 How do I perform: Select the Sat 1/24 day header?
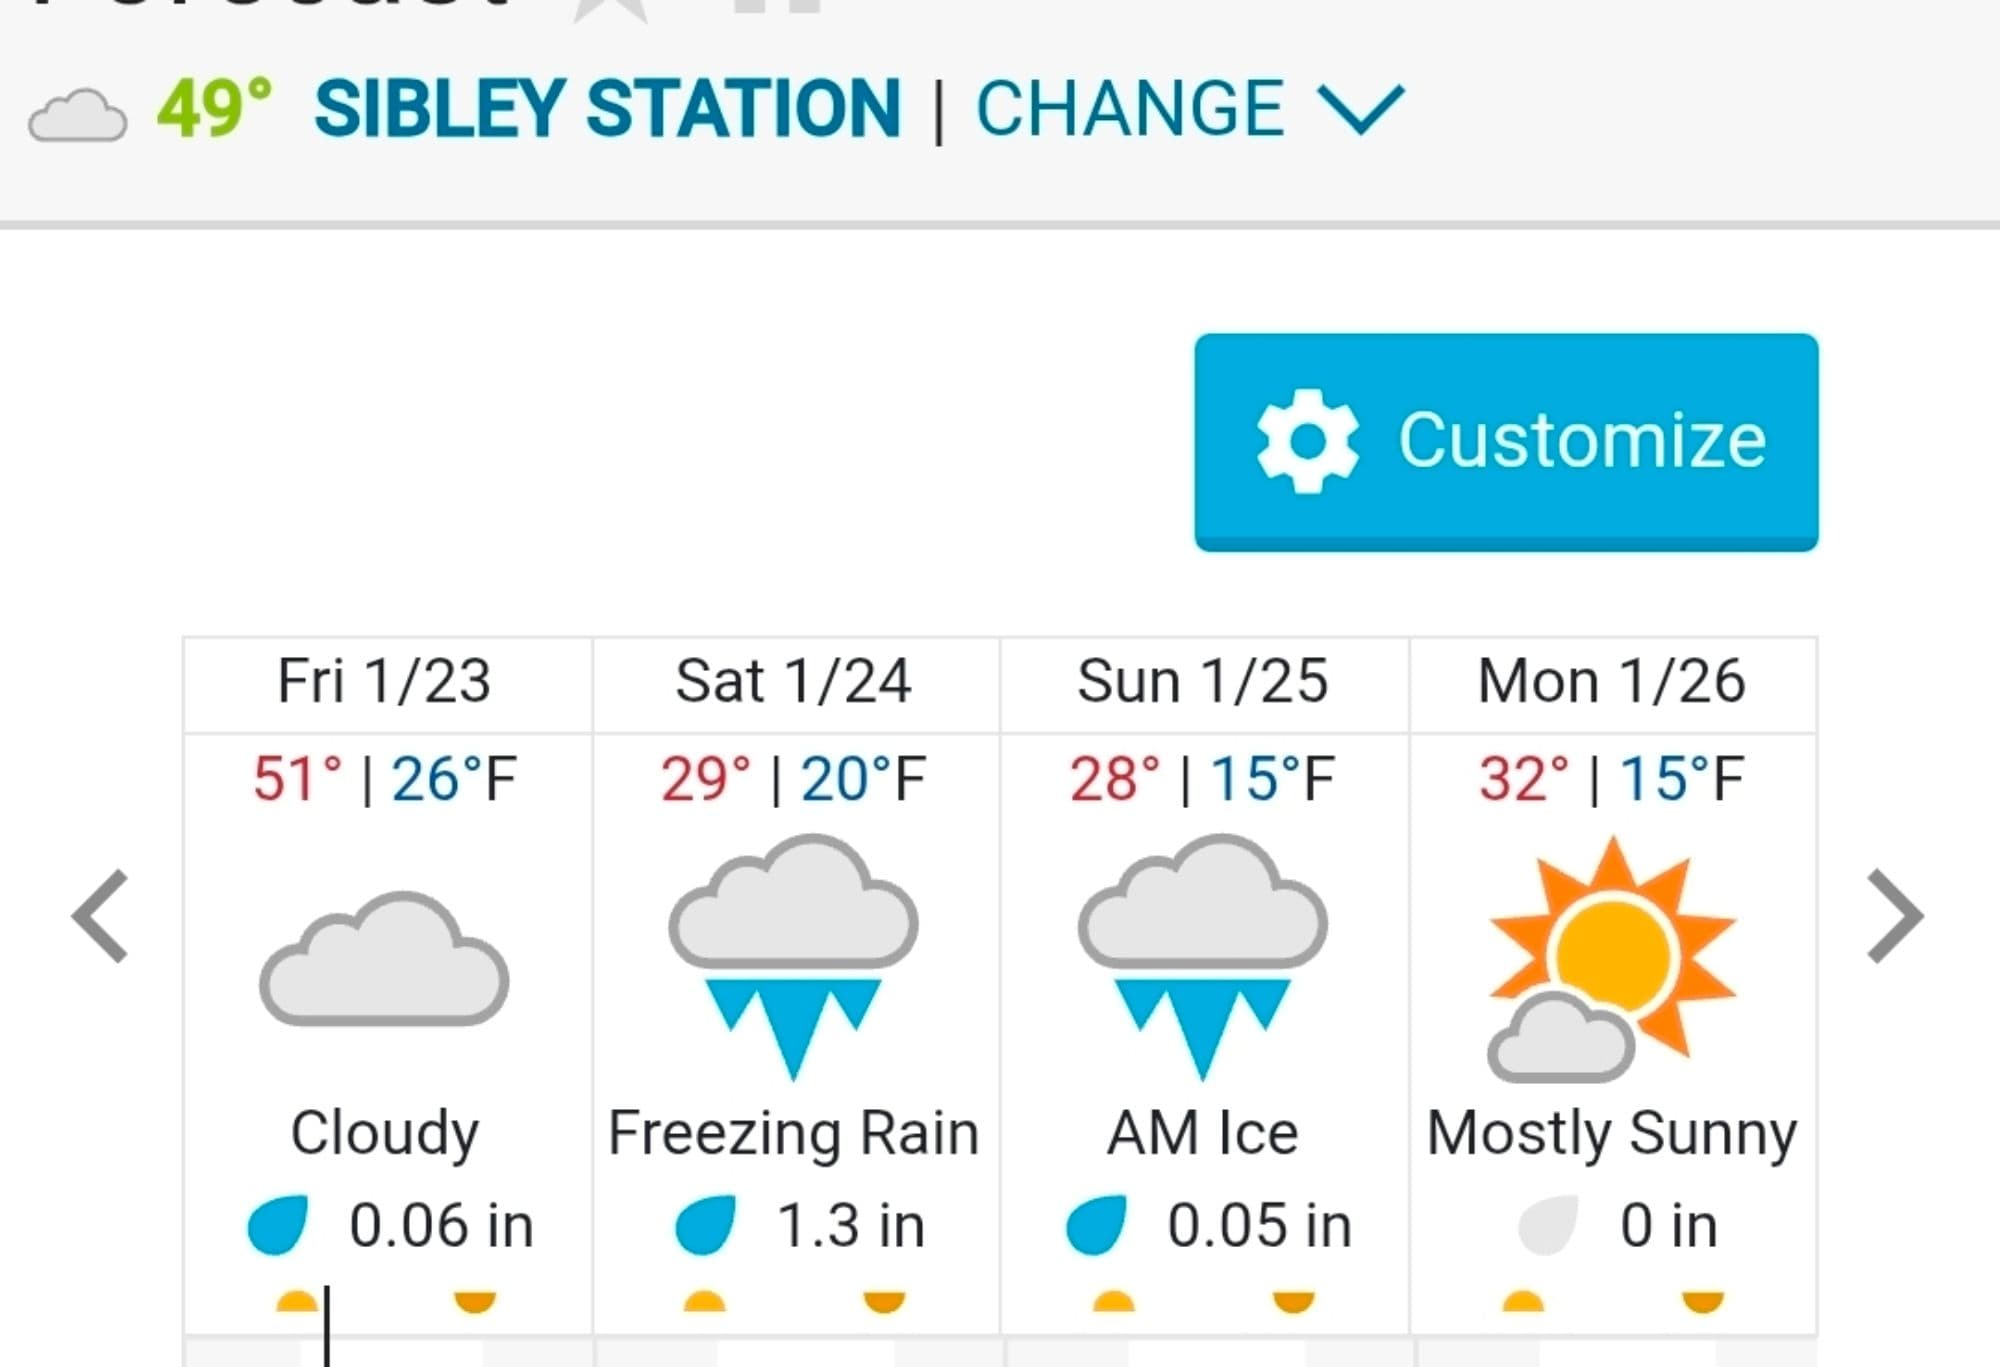click(x=794, y=682)
